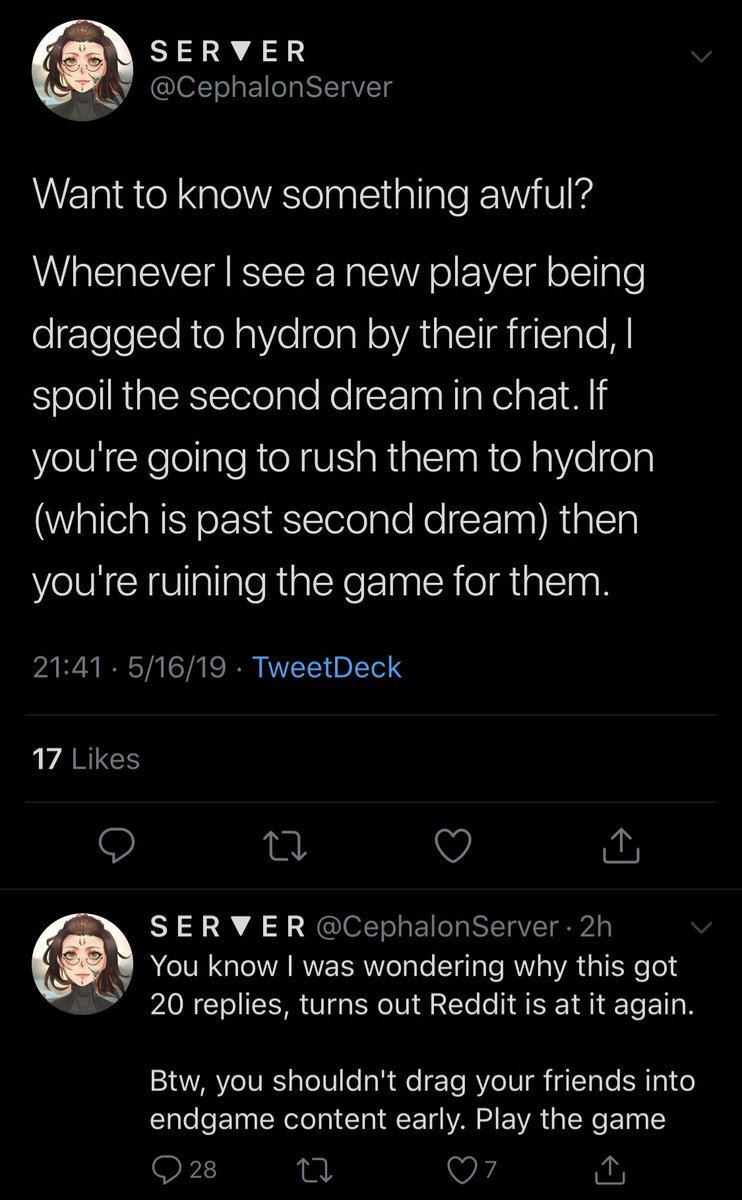Image resolution: width=742 pixels, height=1200 pixels.
Task: View the 17 Likes list
Action: [86, 759]
